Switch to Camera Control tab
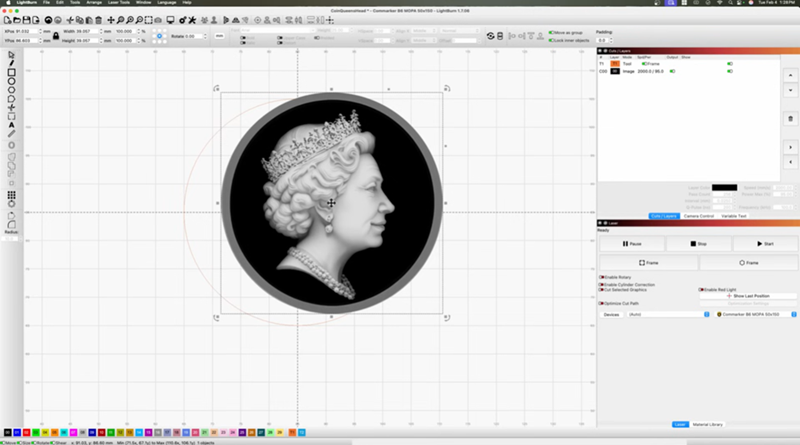Image resolution: width=800 pixels, height=445 pixels. tap(698, 216)
